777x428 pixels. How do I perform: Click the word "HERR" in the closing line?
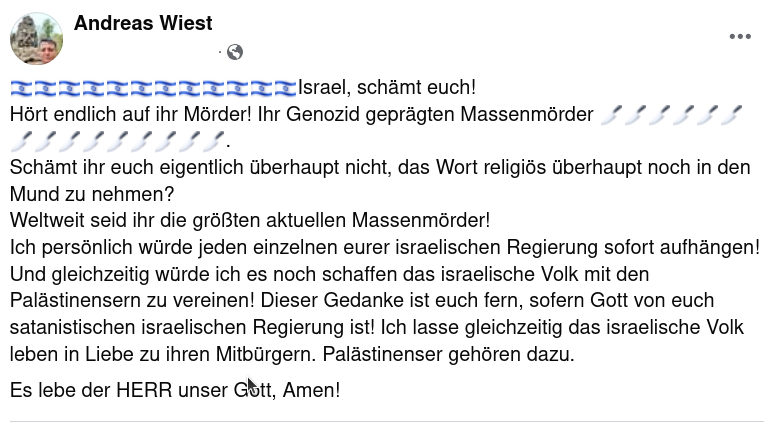click(x=166, y=391)
